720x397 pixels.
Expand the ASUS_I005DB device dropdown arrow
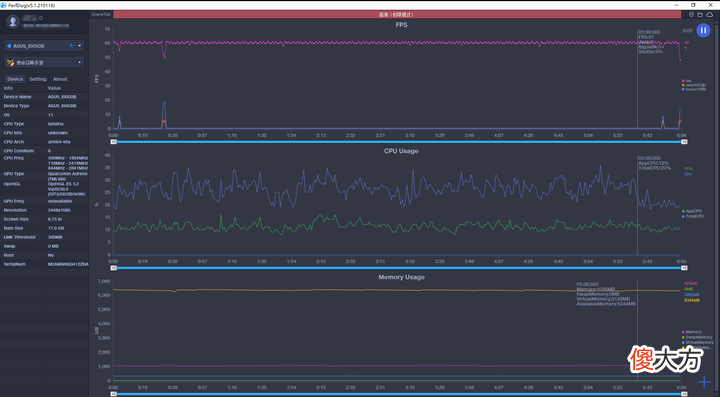point(80,46)
